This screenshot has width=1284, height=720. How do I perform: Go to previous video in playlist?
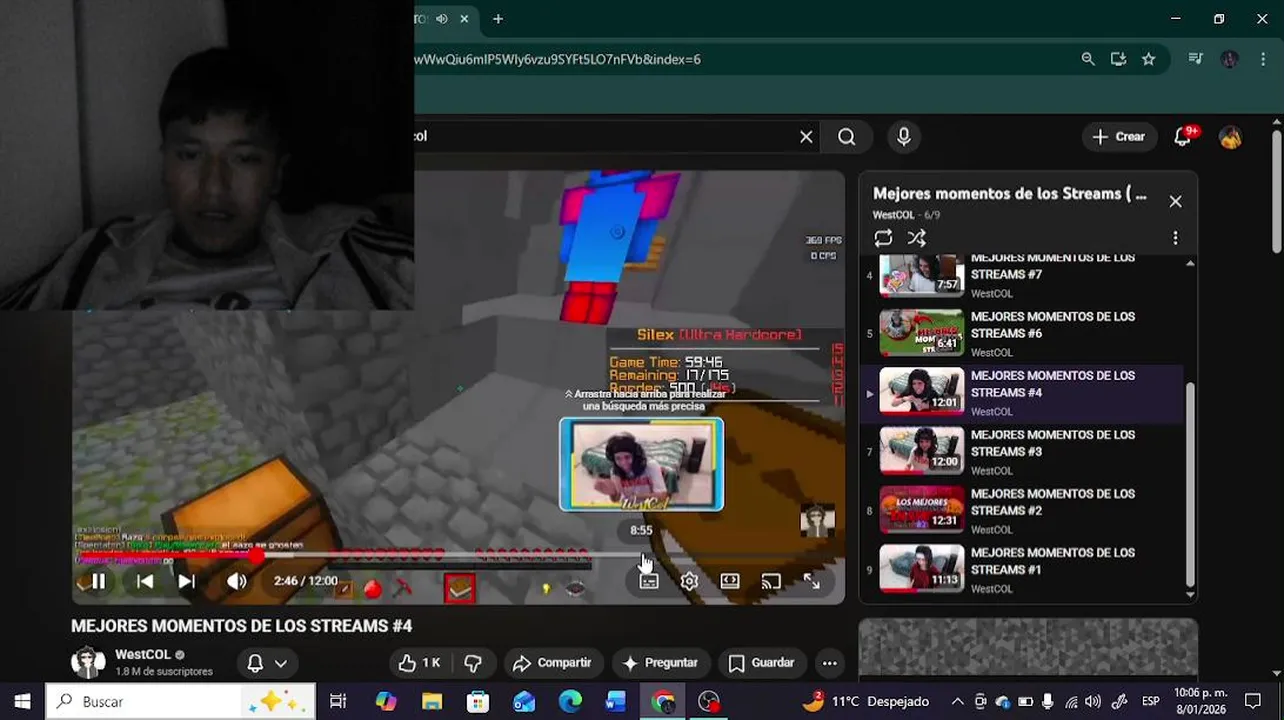click(145, 581)
